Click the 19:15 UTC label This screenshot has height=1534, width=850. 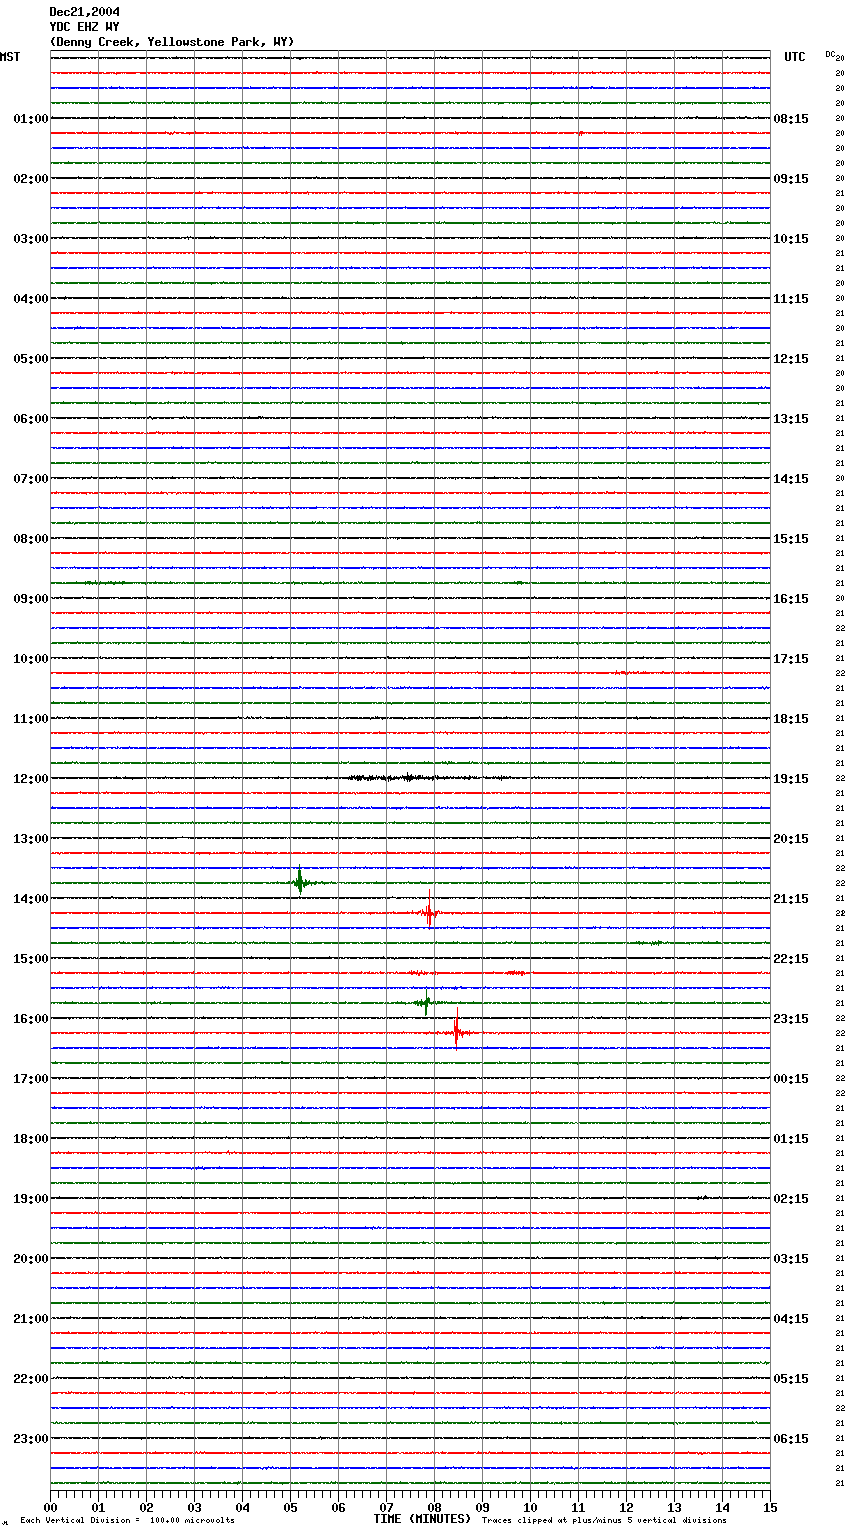[791, 779]
